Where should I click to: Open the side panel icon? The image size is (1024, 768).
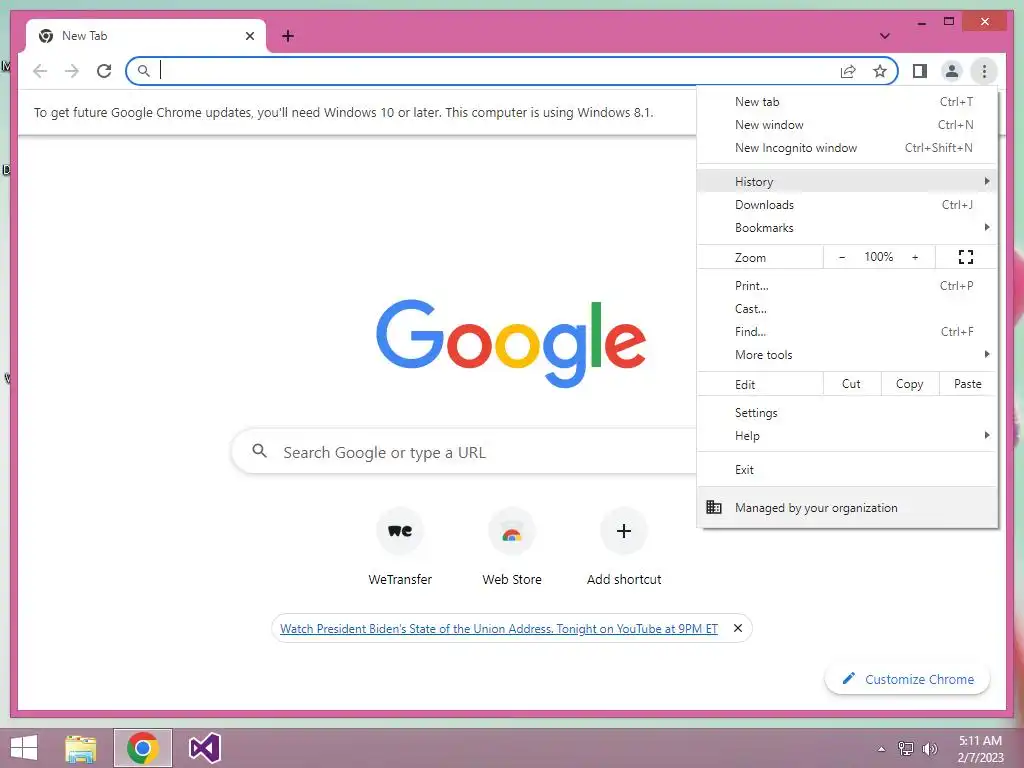pyautogui.click(x=920, y=71)
